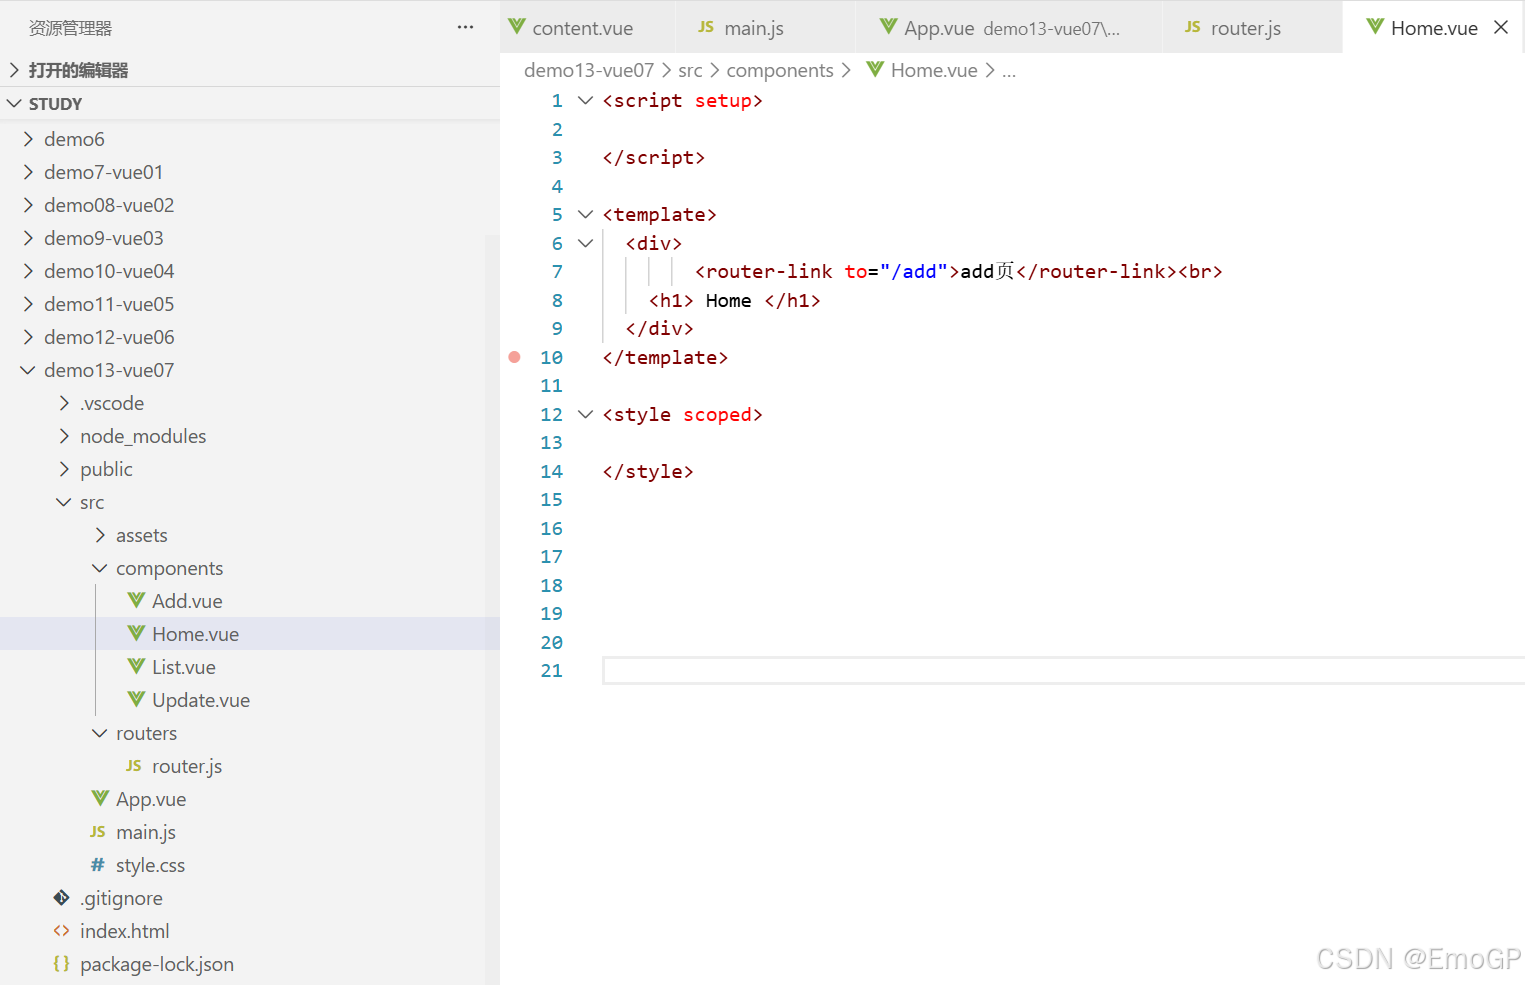
Task: Click the HTML icon beside index.html
Action: pyautogui.click(x=61, y=930)
